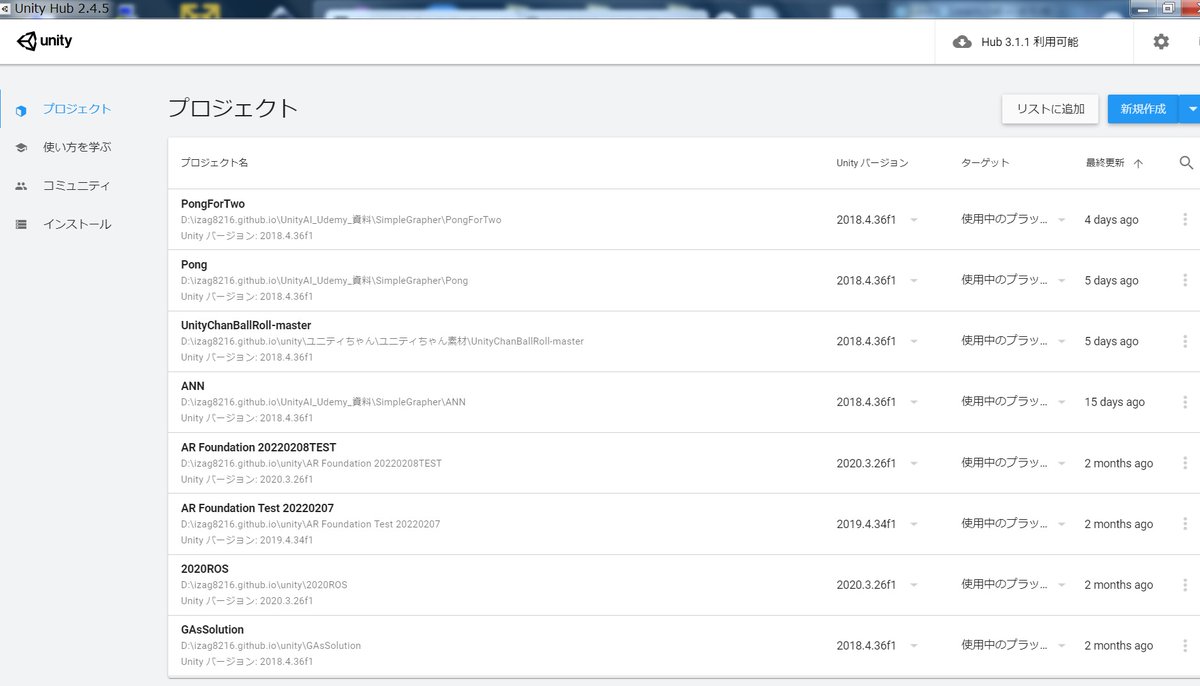Click the プロジェクト page heading
This screenshot has width=1200, height=686.
pos(233,108)
